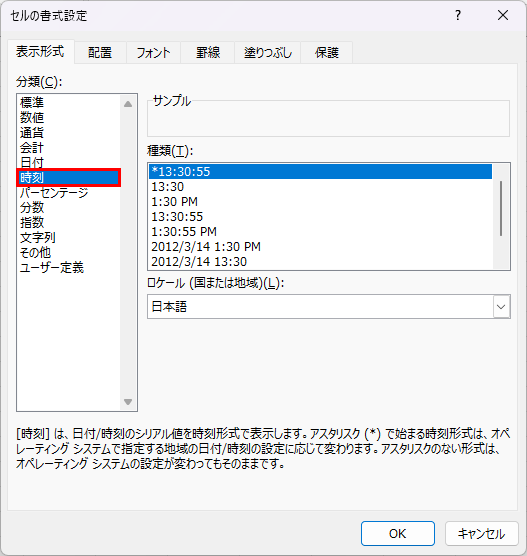527x556 pixels.
Task: Click the 種類 list scrollbar thumb
Action: coord(501,208)
